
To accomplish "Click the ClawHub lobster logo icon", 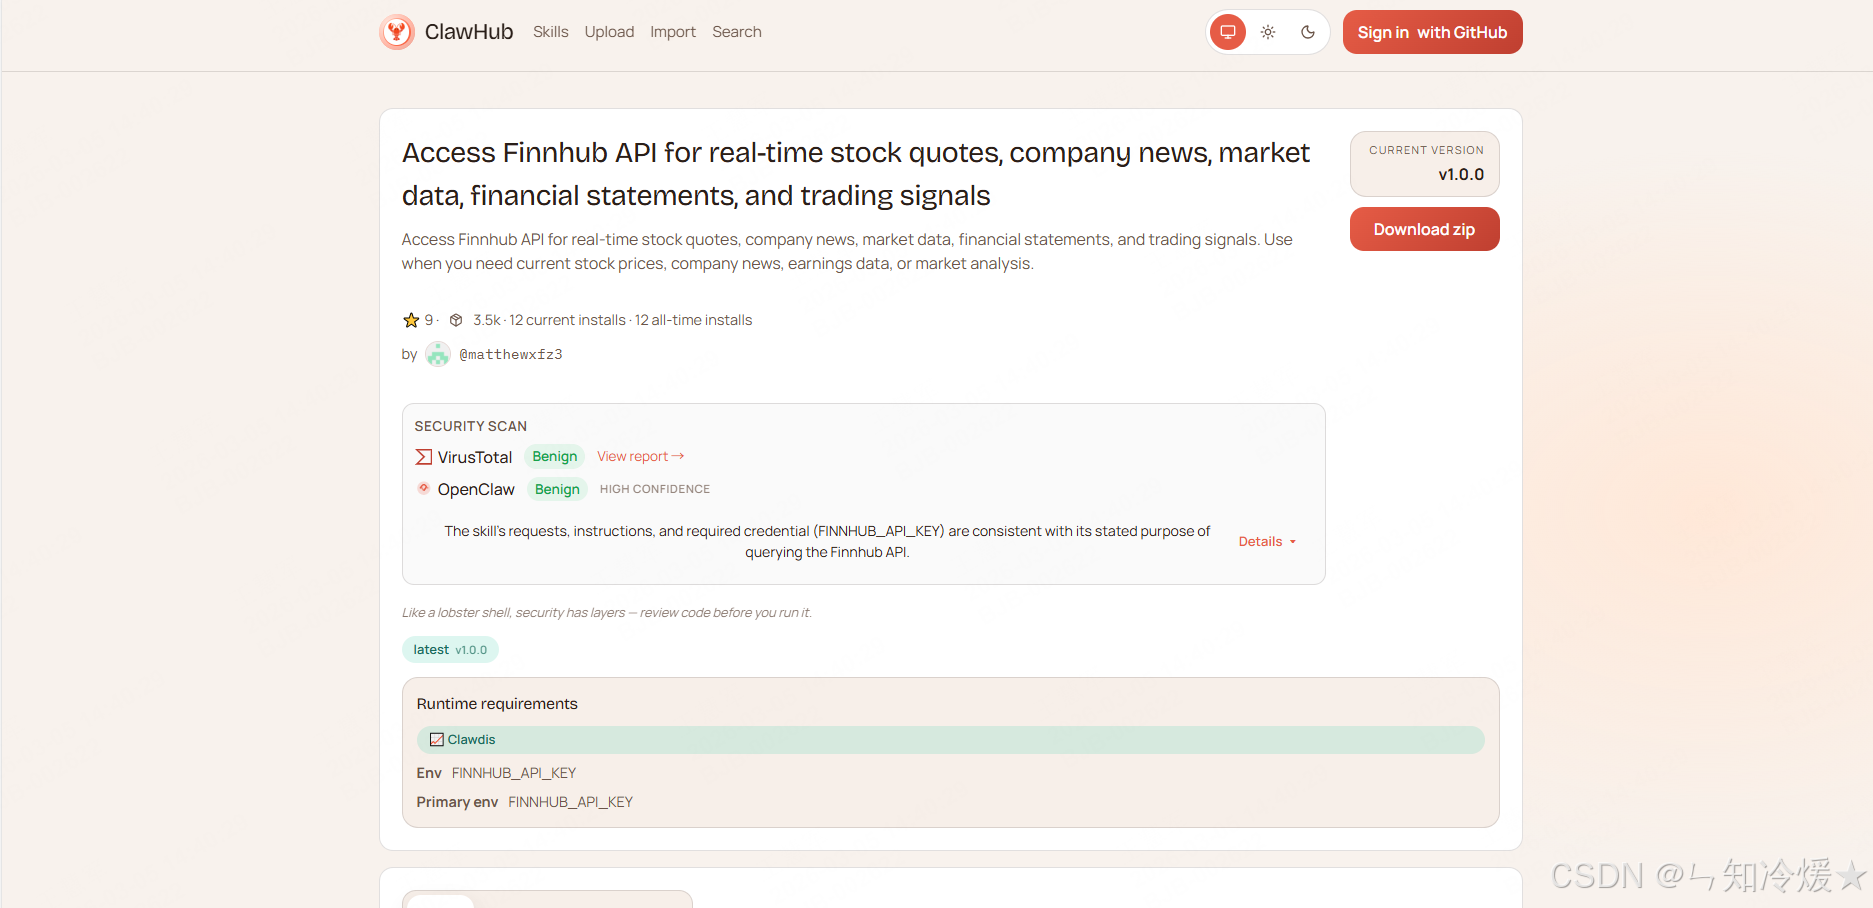I will (x=397, y=32).
